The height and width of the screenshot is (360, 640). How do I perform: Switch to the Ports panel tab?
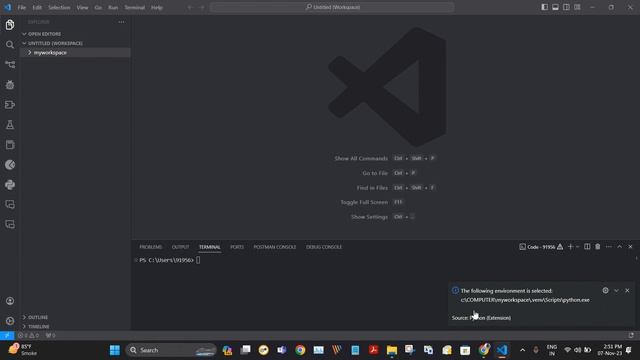coord(237,247)
